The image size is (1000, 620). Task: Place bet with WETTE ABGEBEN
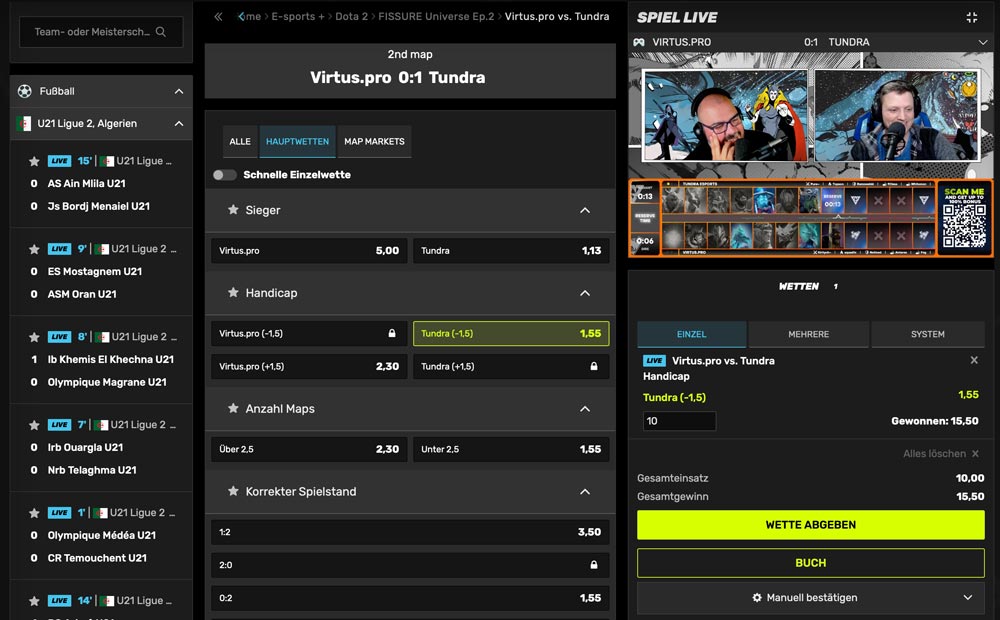tap(811, 525)
